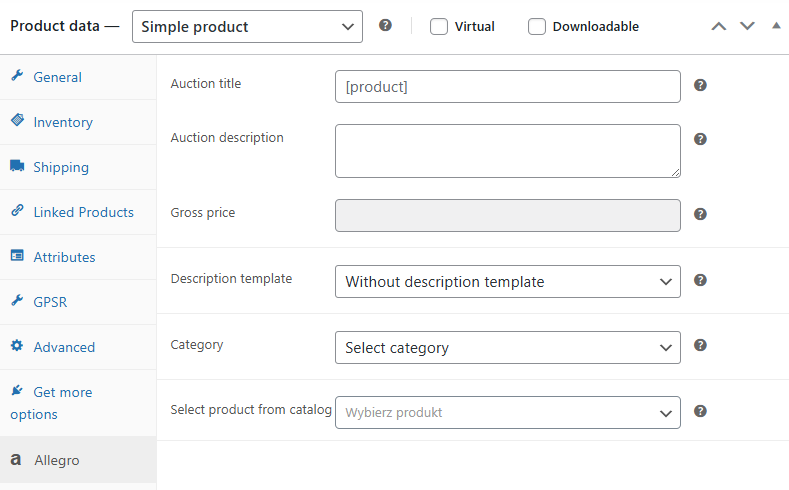Viewport: 789px width, 490px height.
Task: Open the Simple product type dropdown
Action: pos(247,27)
